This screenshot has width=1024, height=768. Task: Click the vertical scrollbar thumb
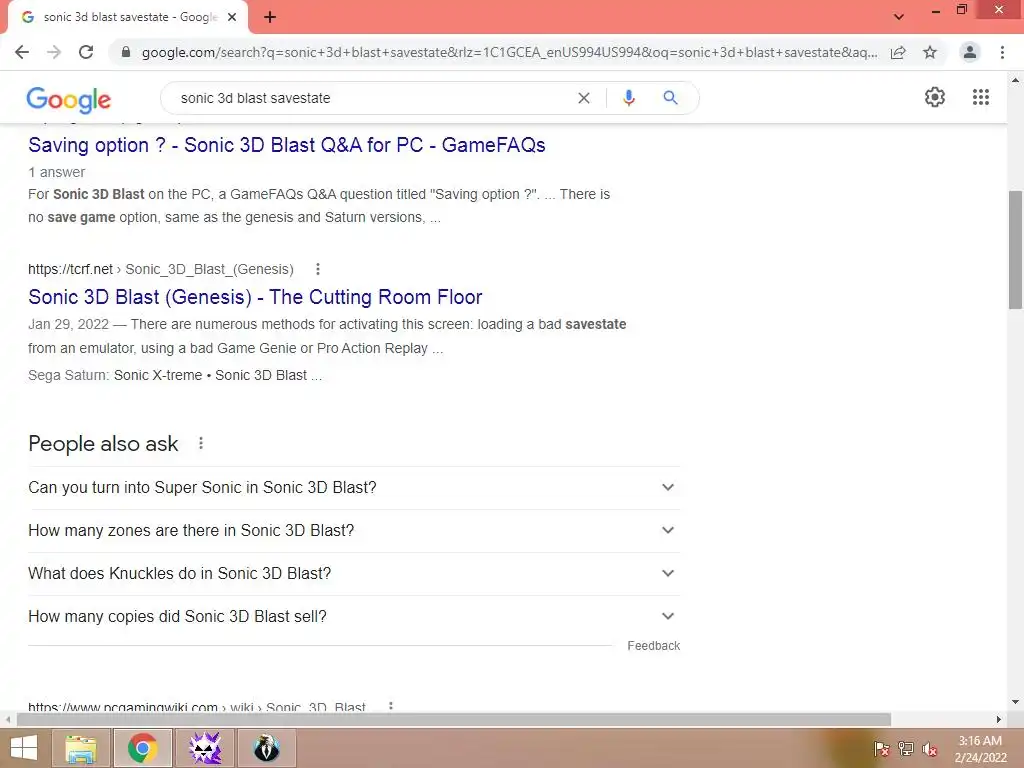(1015, 249)
